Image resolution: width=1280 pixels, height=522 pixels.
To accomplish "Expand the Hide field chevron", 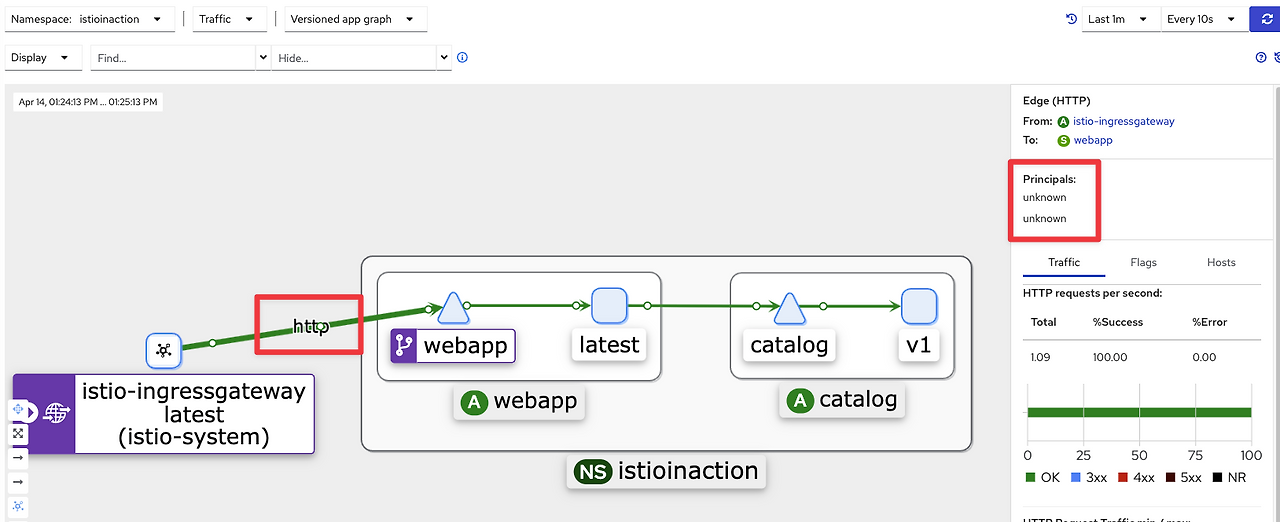I will [x=445, y=58].
